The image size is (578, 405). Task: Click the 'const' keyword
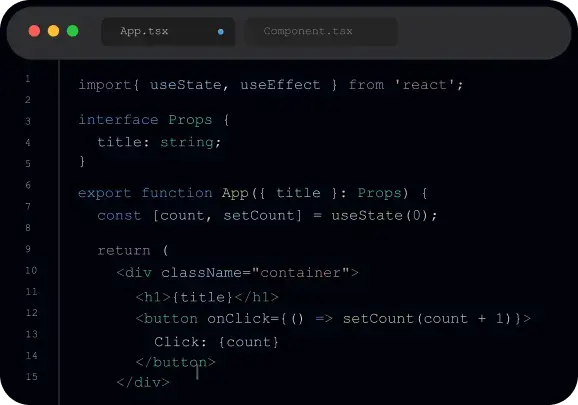[x=119, y=216]
